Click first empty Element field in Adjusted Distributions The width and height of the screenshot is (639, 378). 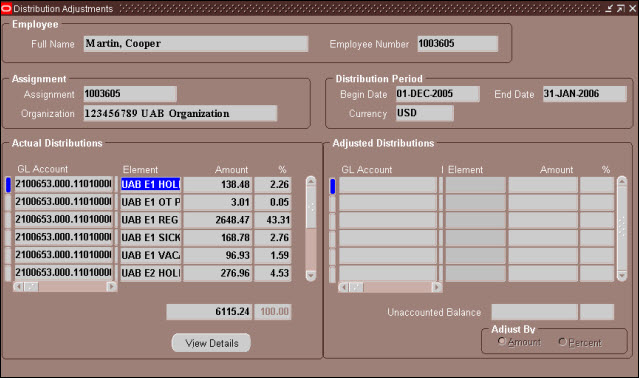click(x=475, y=185)
